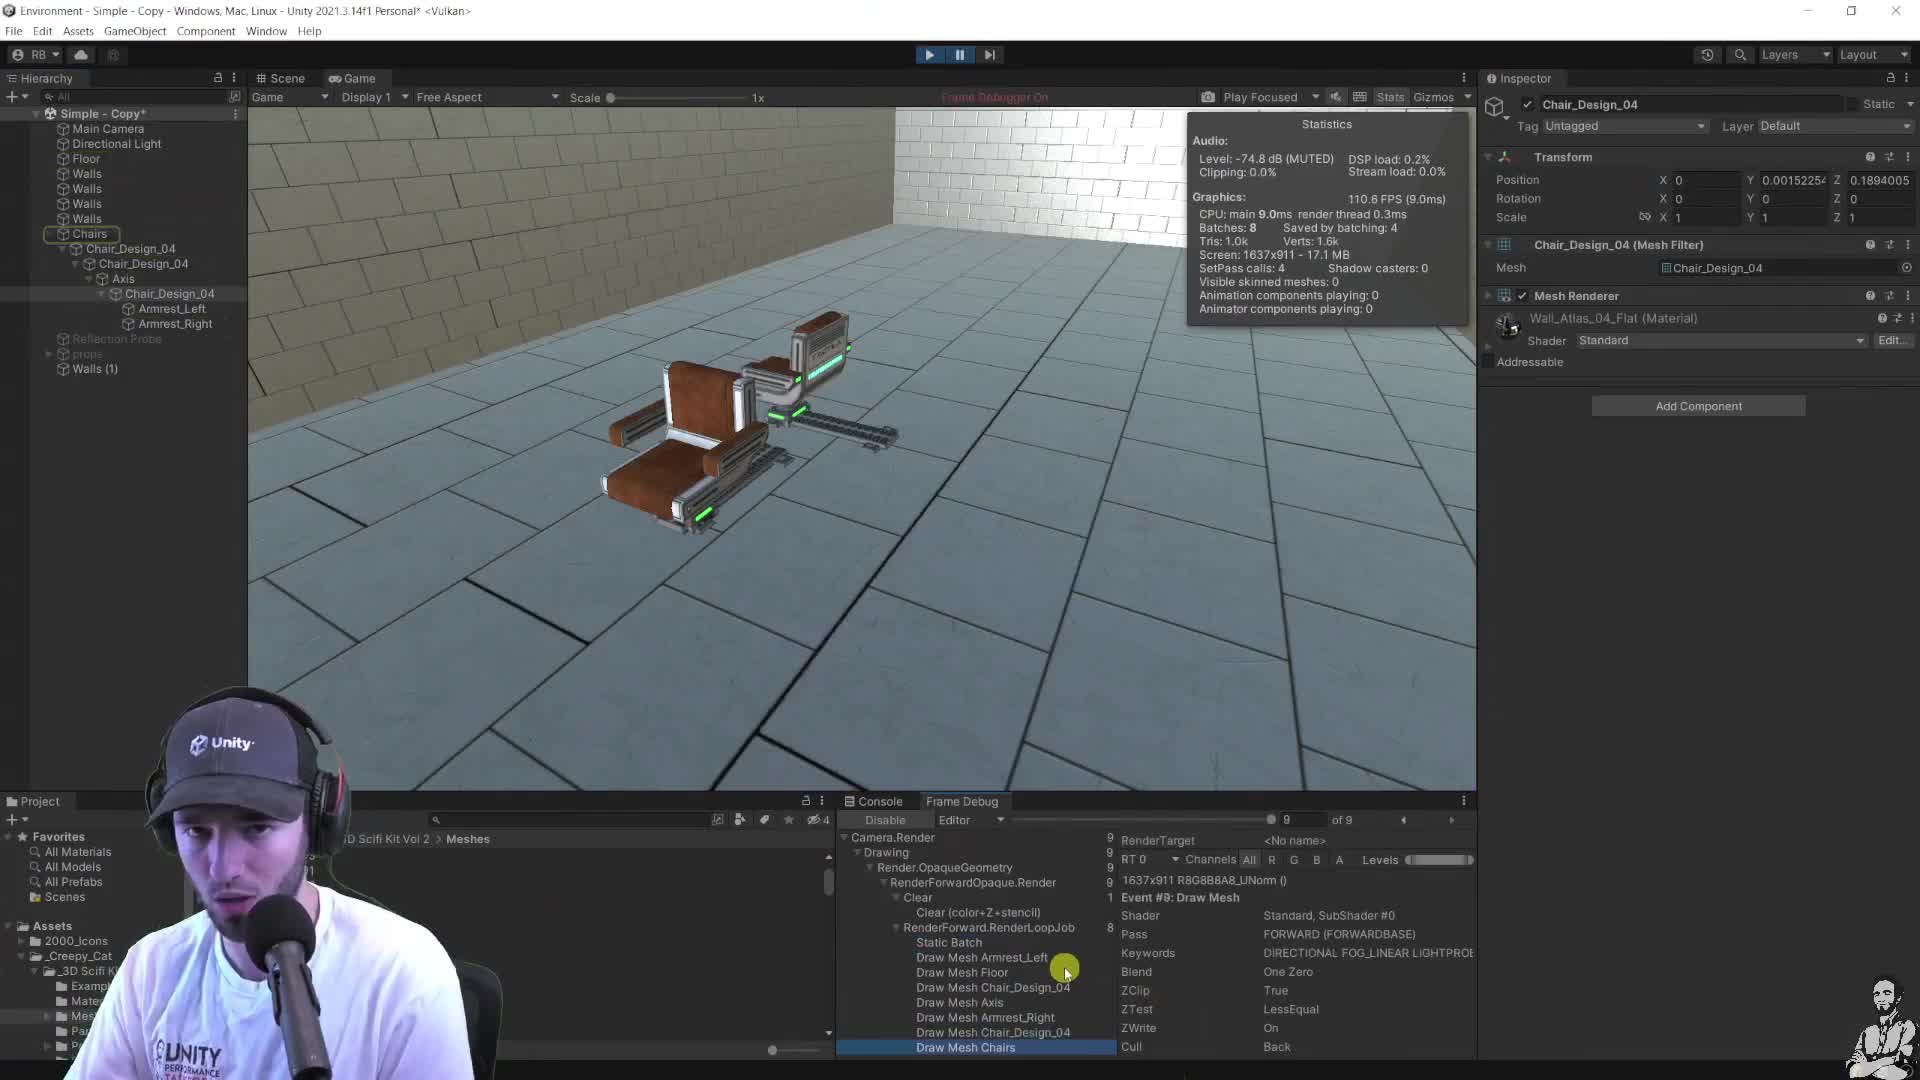Click the camera capture icon in Game view toolbar

[x=1207, y=96]
